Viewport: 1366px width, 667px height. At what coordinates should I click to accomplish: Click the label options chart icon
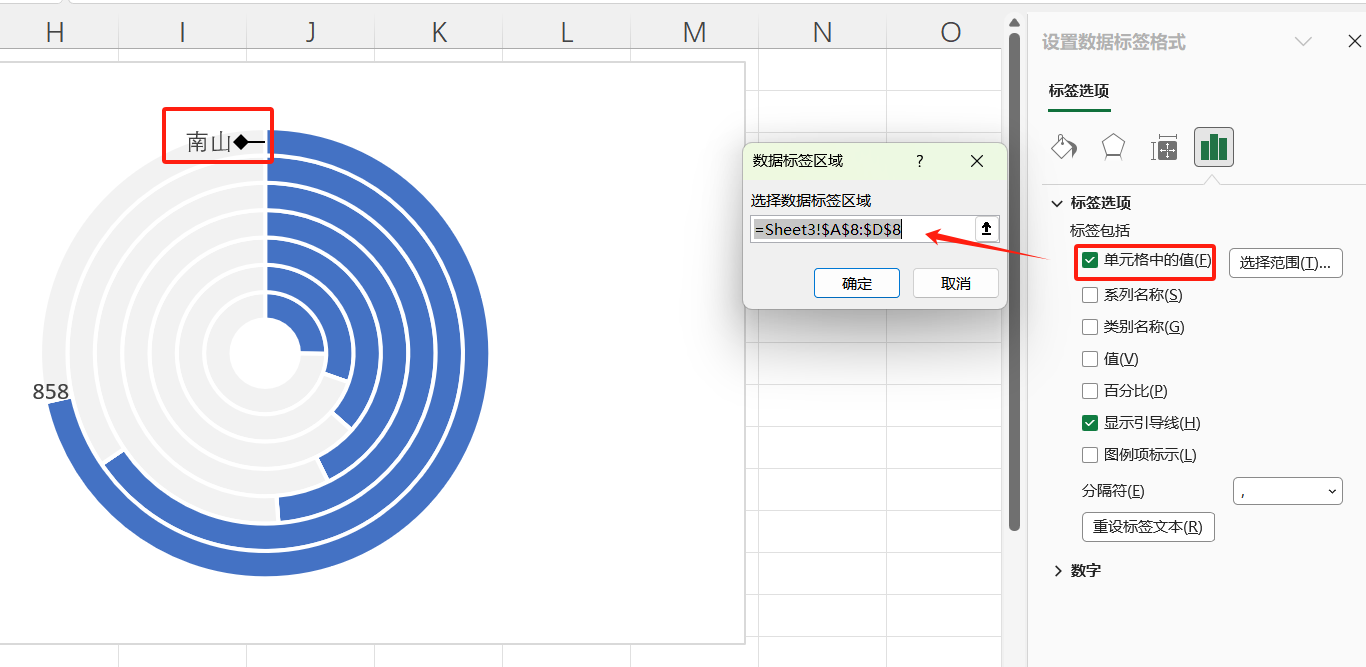pos(1214,147)
